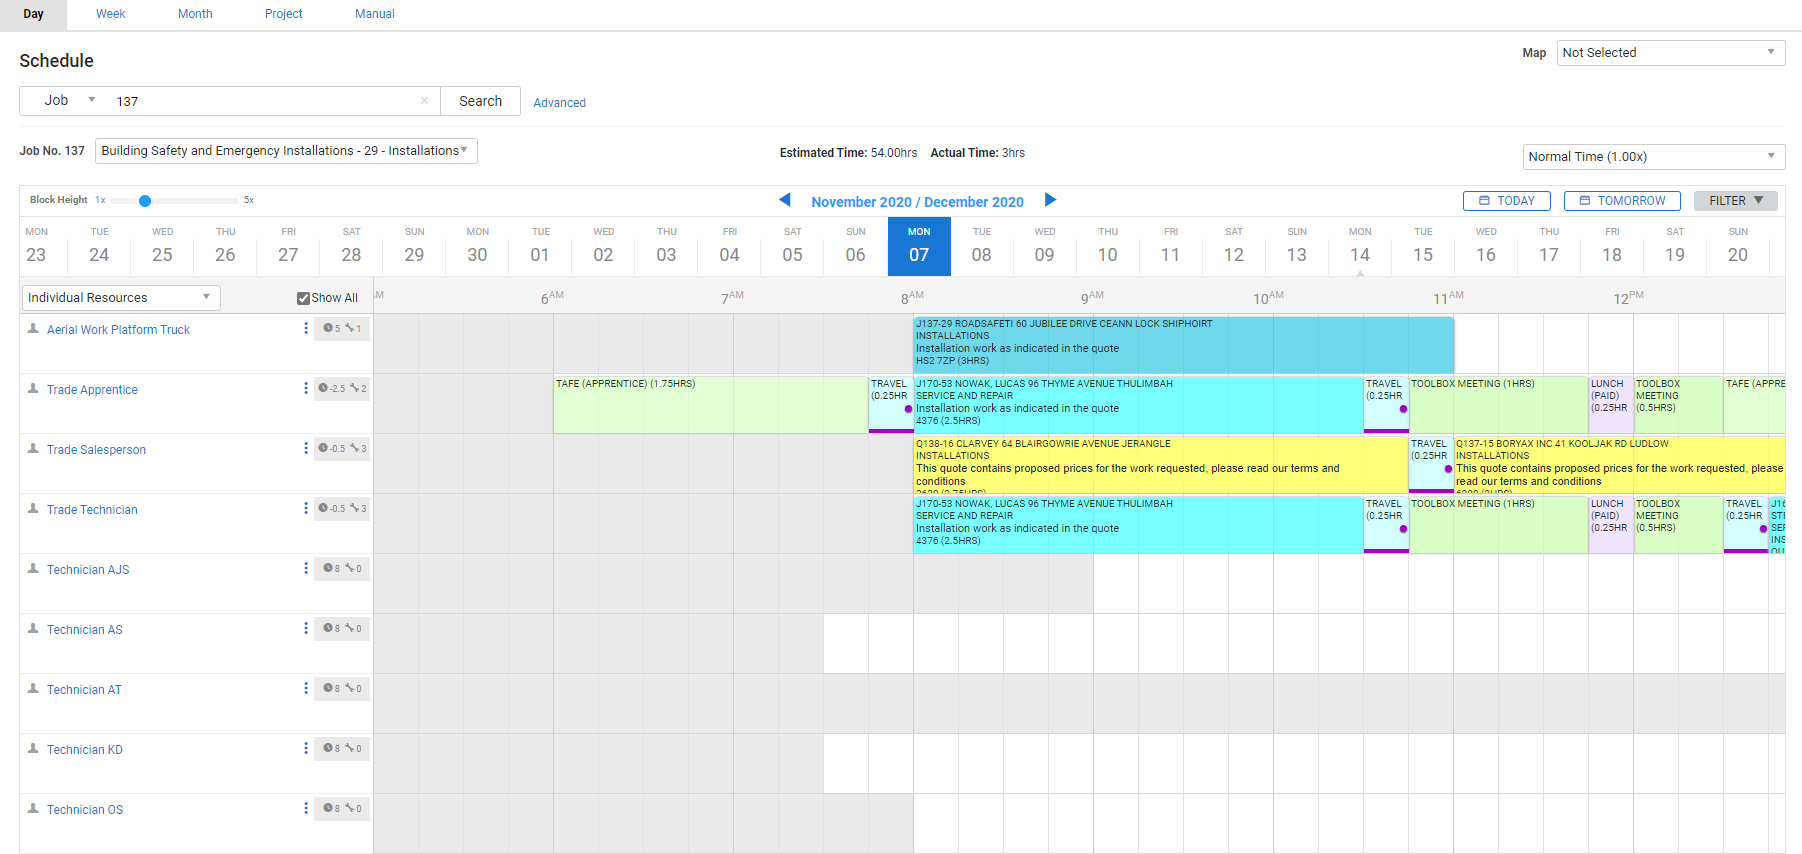The image size is (1802, 854).
Task: Click person icon beside Trade Salesperson
Action: coord(33,448)
